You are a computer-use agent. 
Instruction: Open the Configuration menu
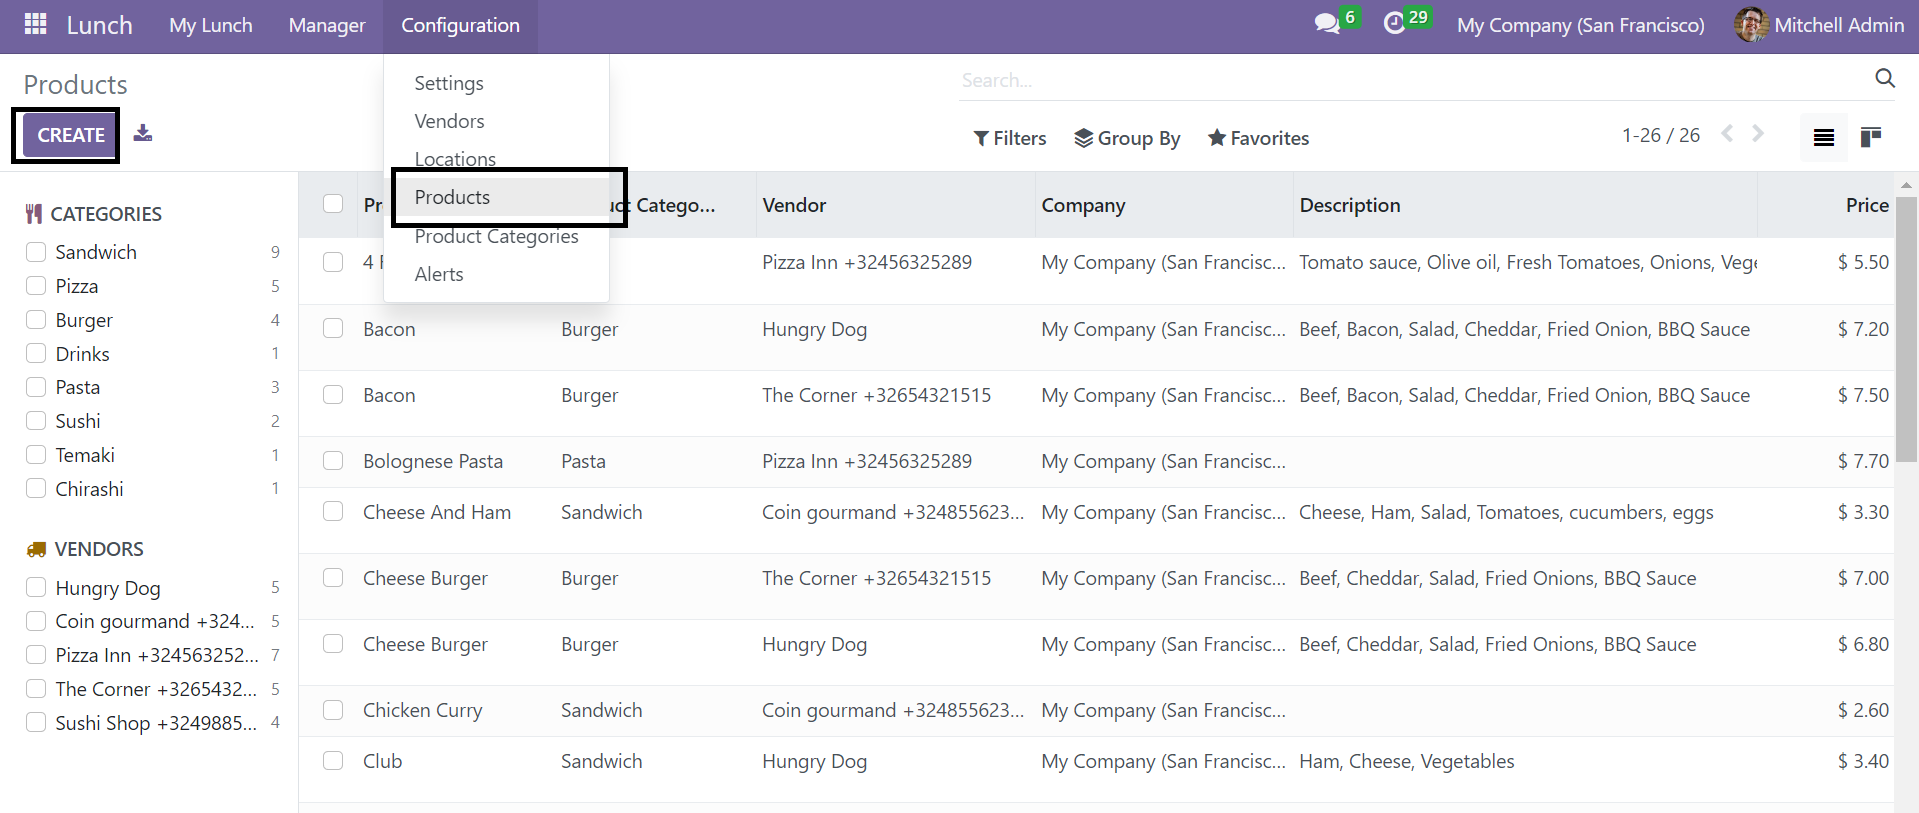click(x=460, y=25)
